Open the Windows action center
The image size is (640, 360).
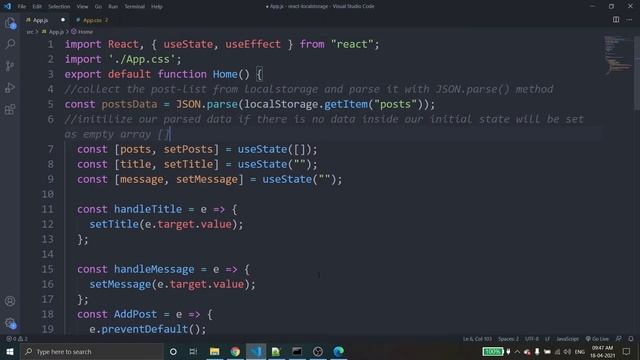pos(627,351)
